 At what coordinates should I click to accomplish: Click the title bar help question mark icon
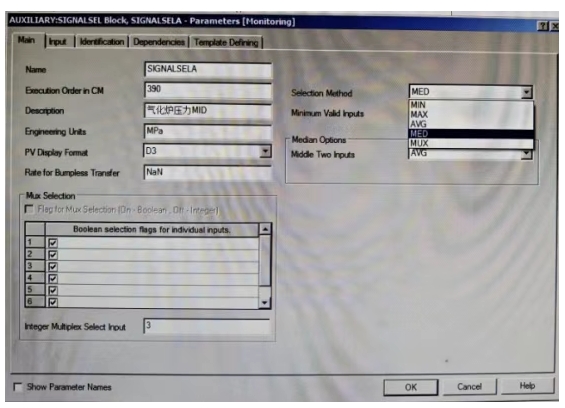(x=543, y=26)
